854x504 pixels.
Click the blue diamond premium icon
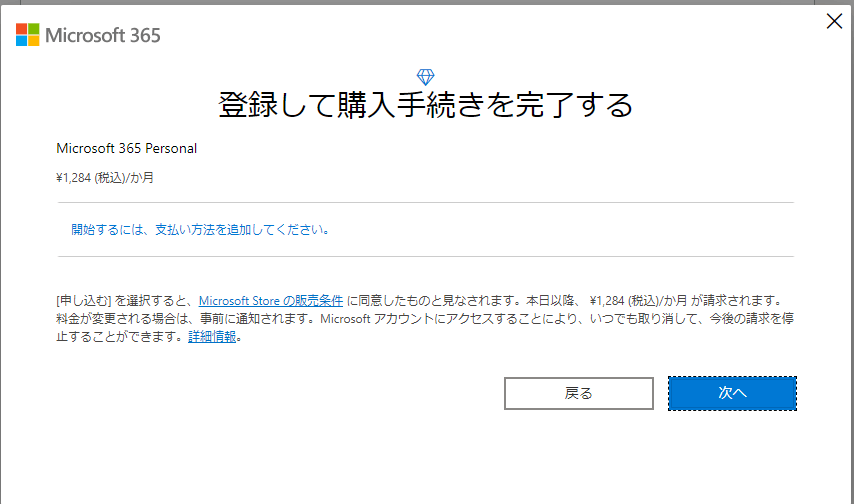(x=425, y=77)
